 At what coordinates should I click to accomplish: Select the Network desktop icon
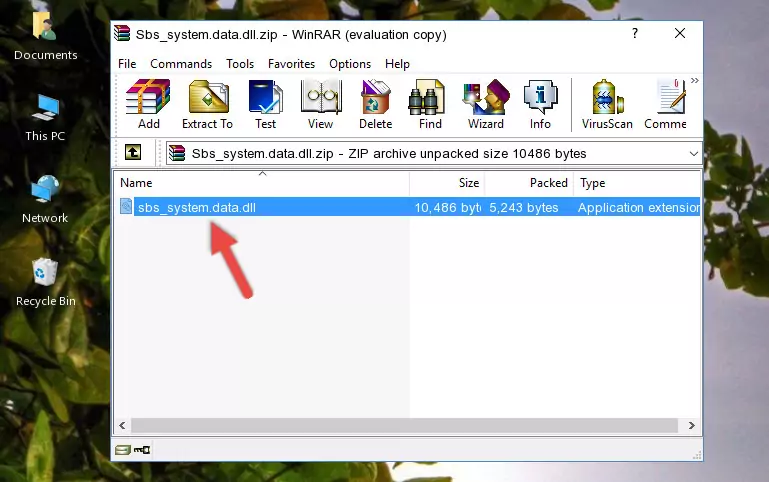click(x=45, y=199)
